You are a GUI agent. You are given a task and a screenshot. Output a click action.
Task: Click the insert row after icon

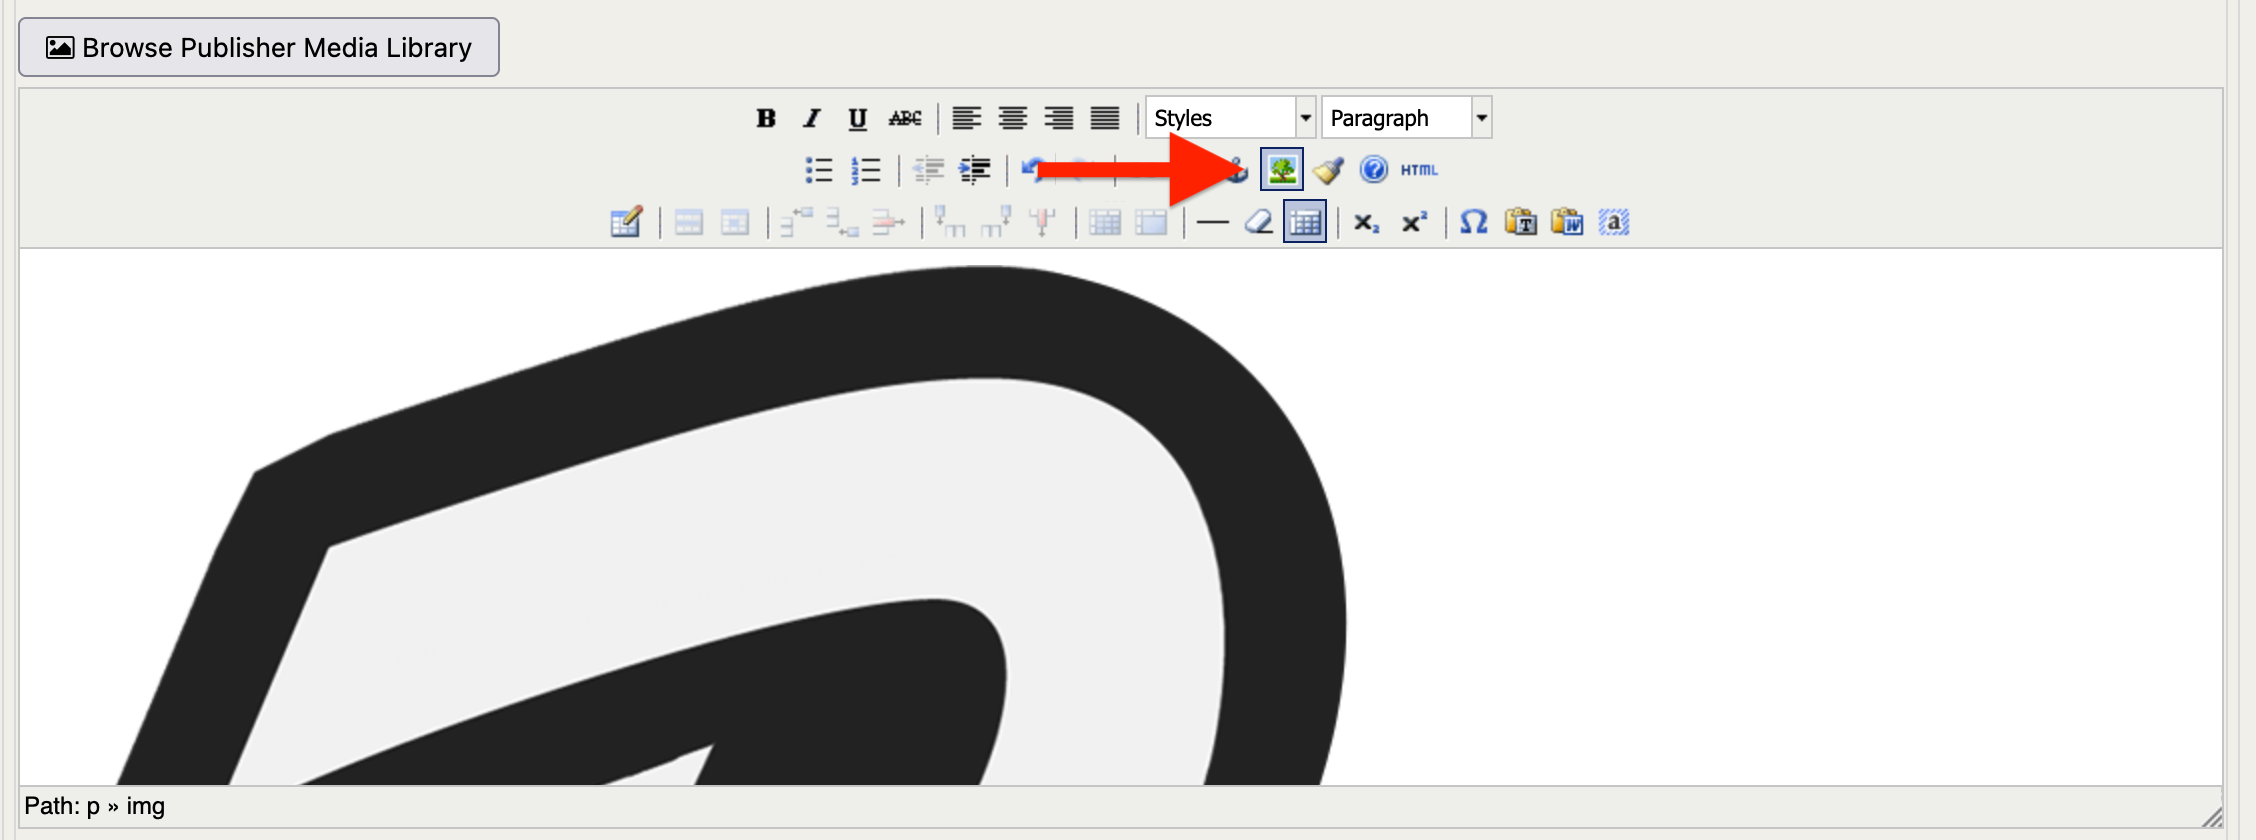pos(843,222)
